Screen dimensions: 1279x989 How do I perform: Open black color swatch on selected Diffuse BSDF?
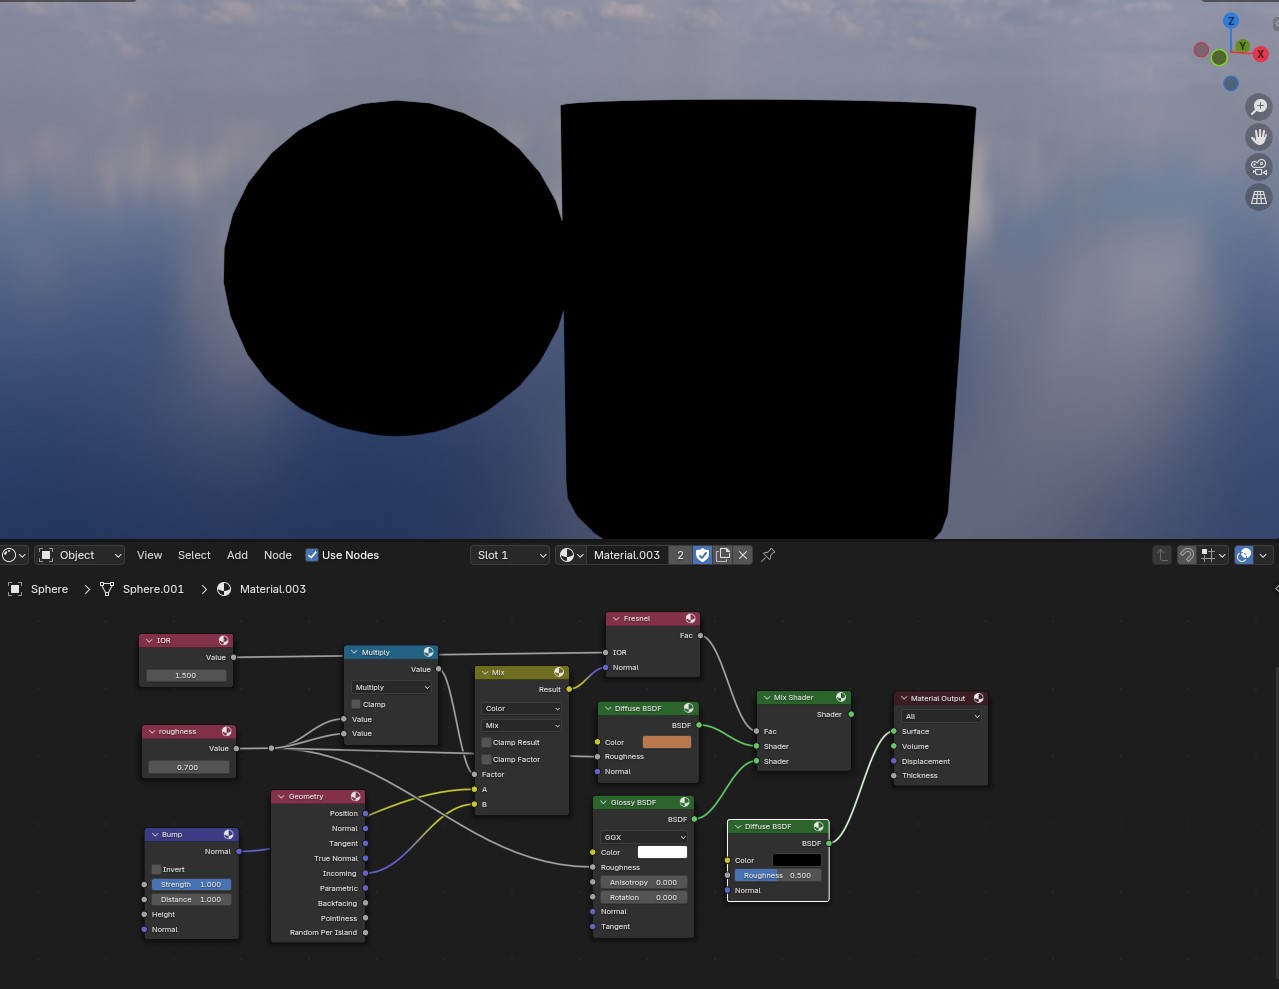point(797,860)
